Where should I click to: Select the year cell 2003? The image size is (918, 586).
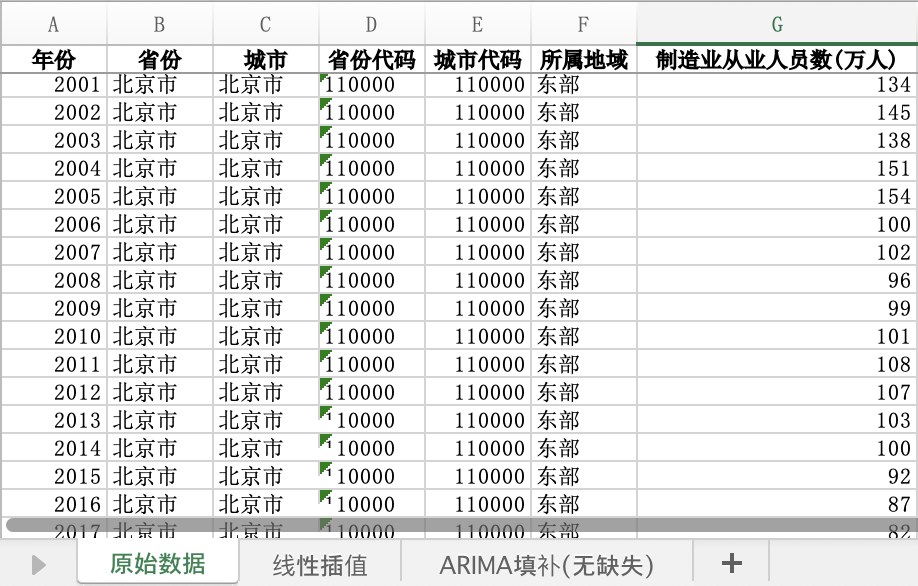coord(54,140)
